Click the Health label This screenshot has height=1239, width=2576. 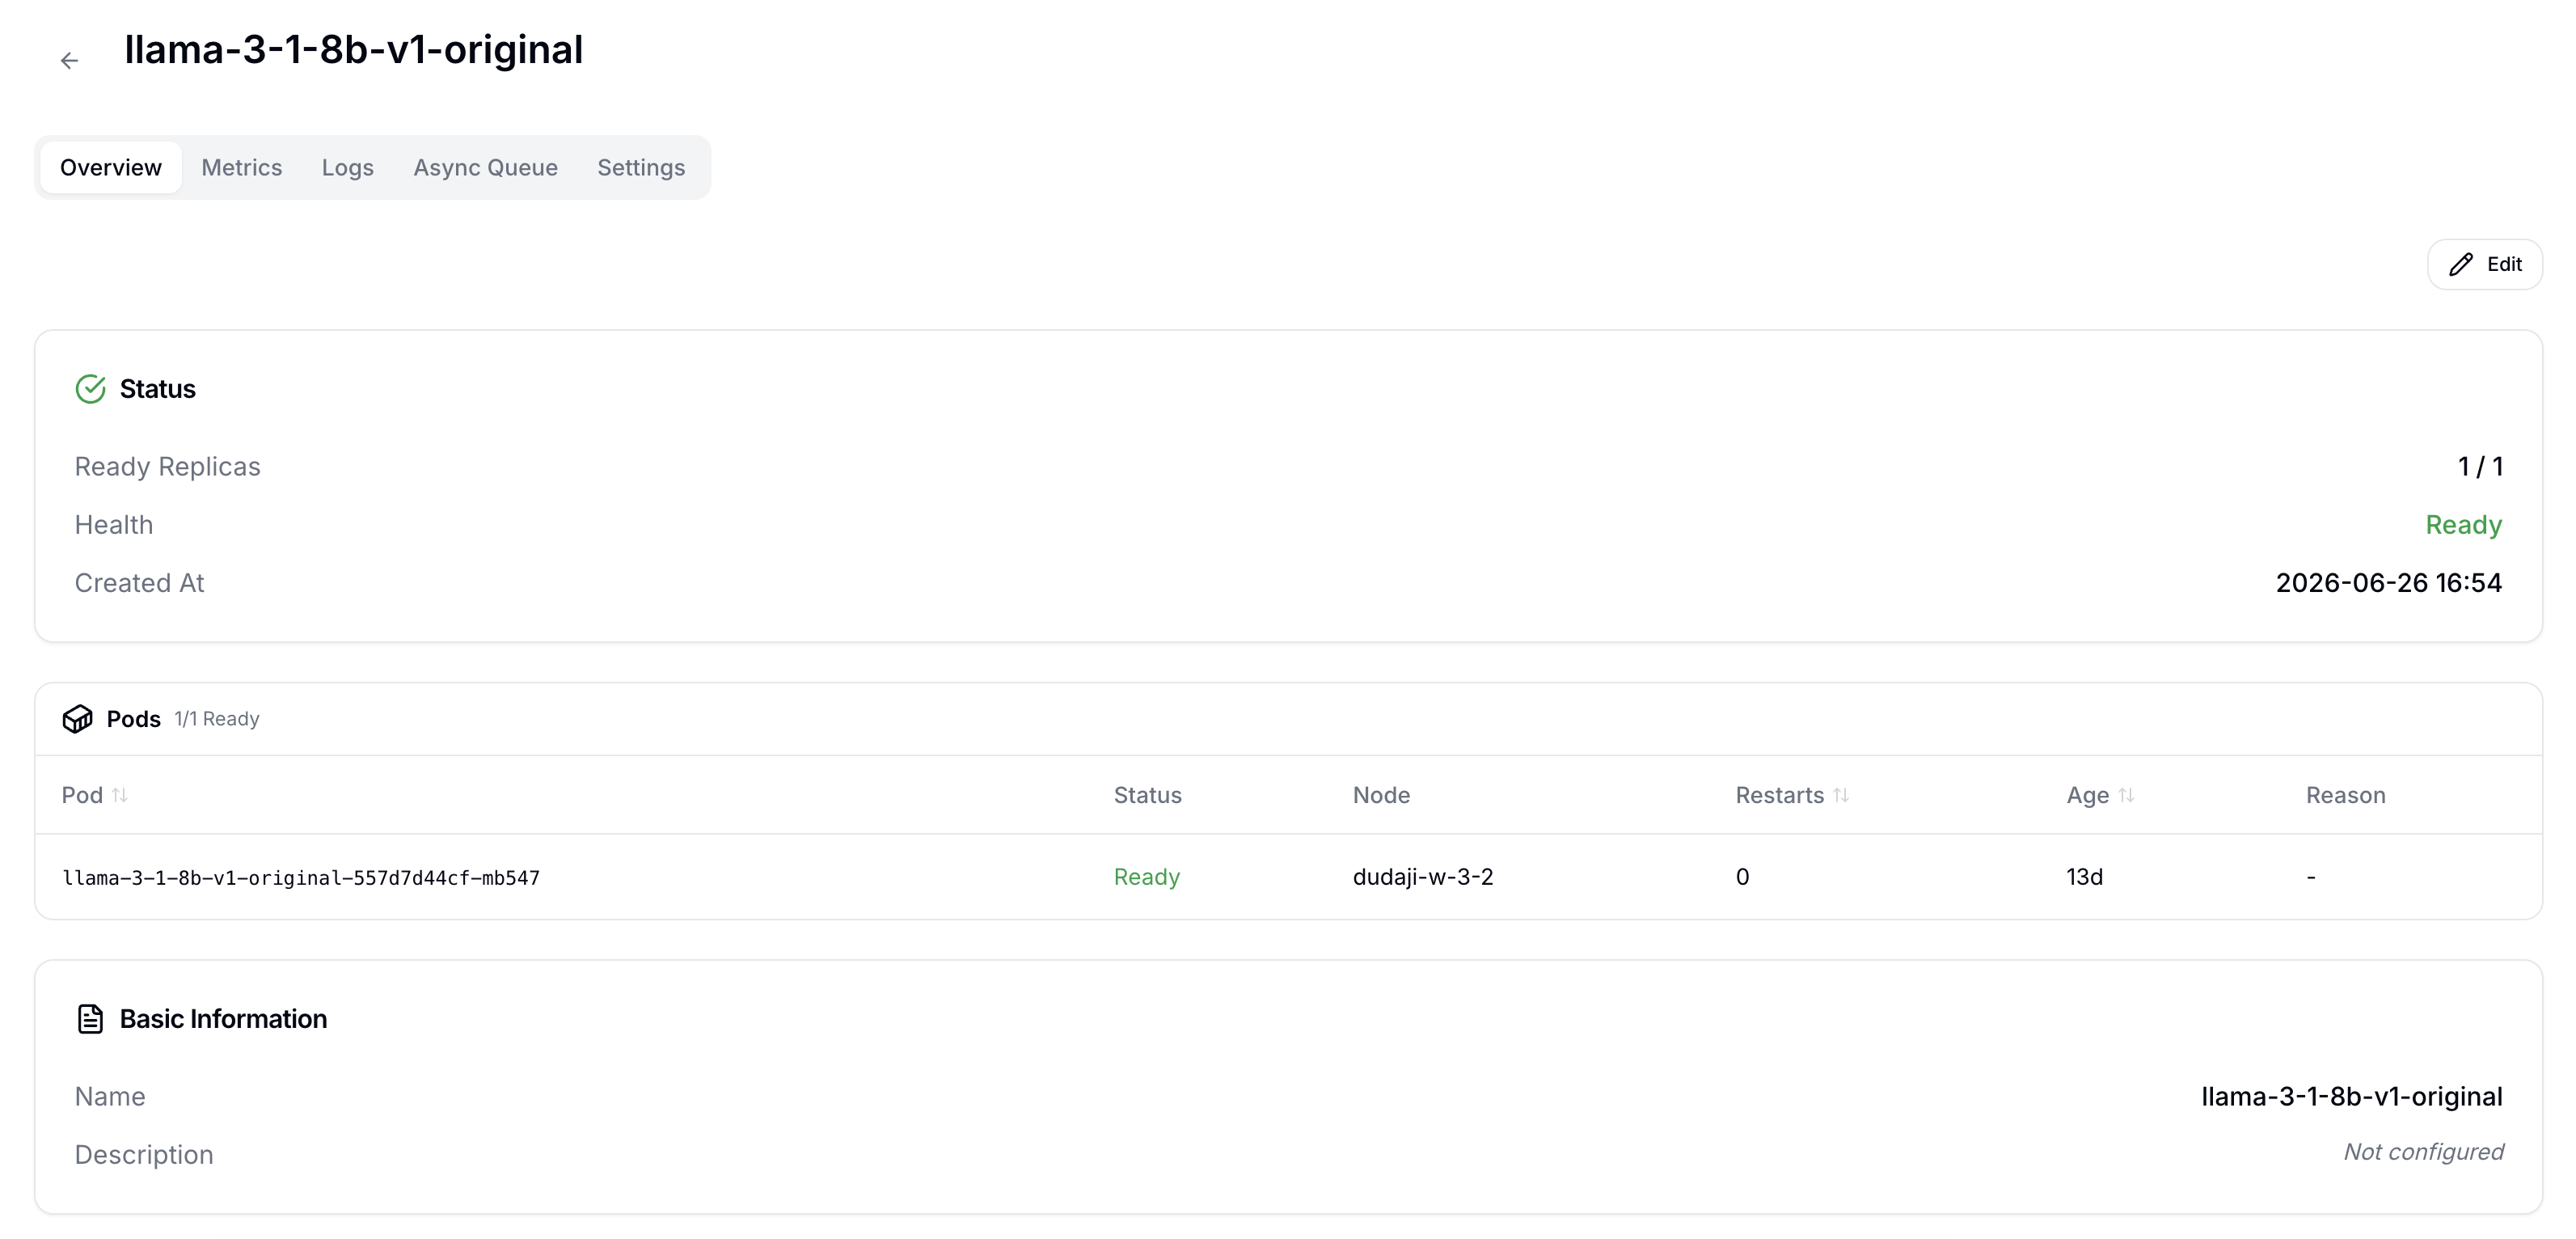coord(114,525)
